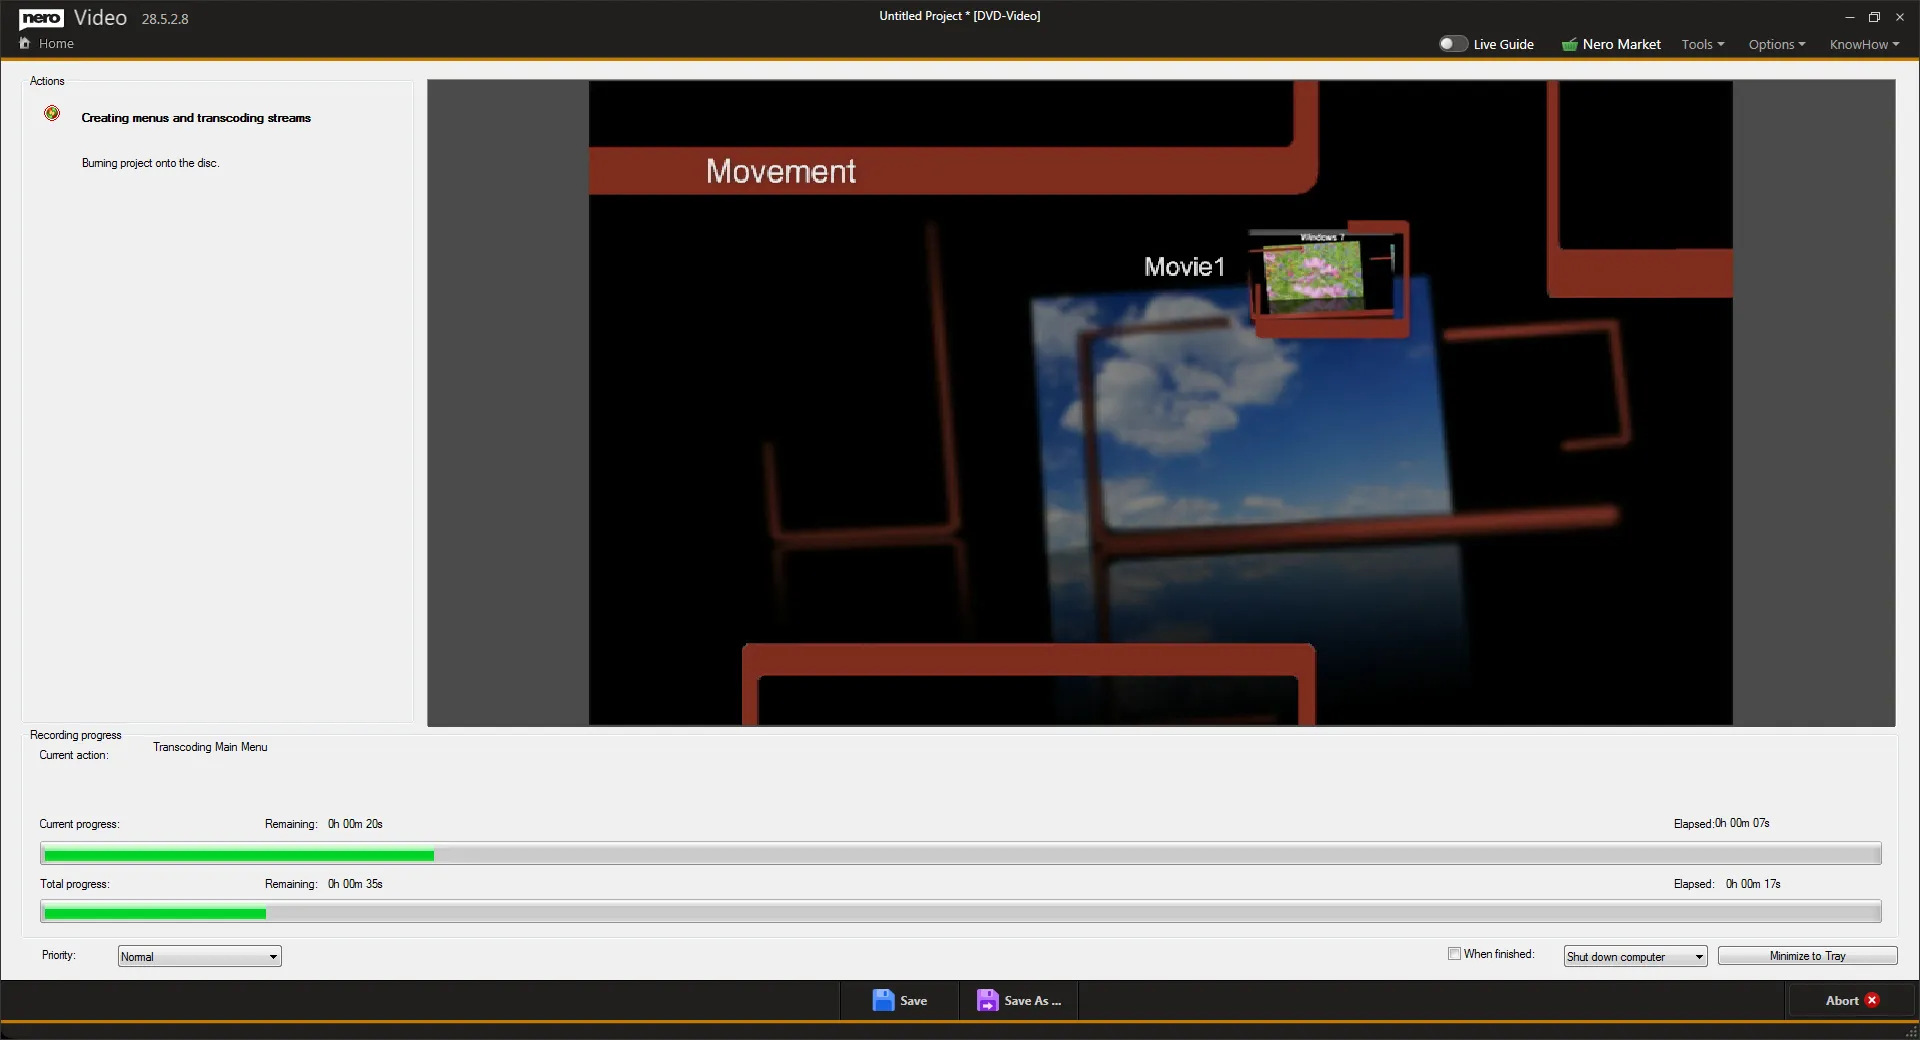Toggle the Live Guide switch
Screen dimensions: 1920x1040
point(1452,43)
